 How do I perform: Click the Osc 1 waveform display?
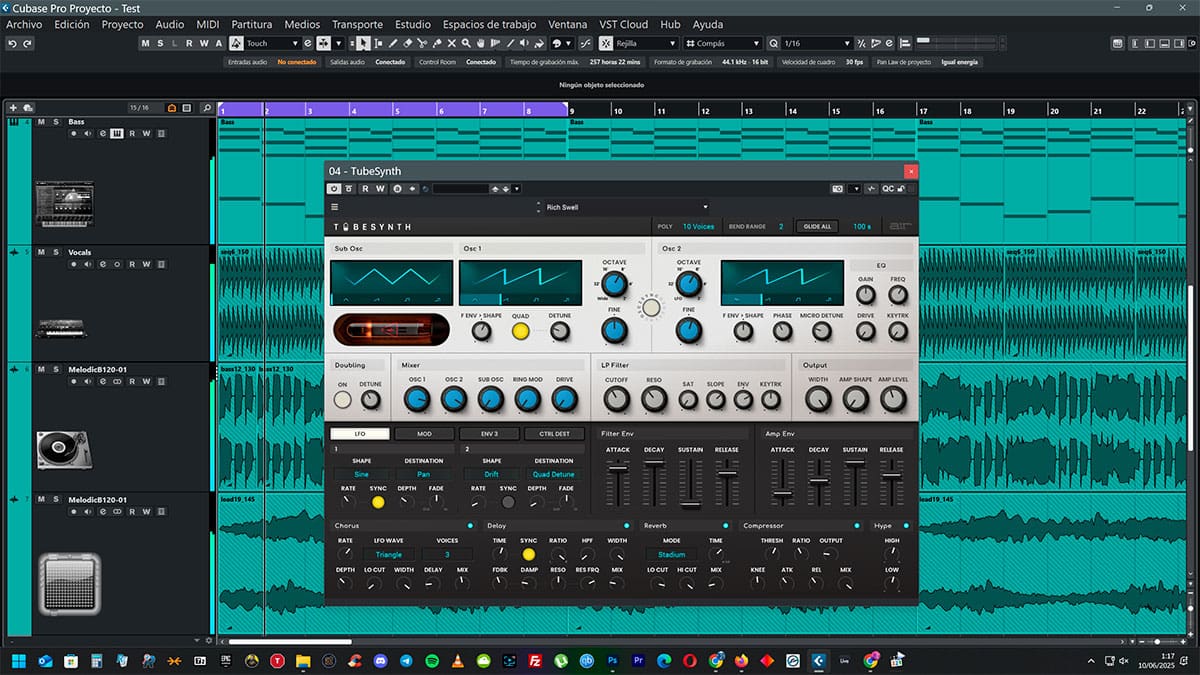point(520,283)
